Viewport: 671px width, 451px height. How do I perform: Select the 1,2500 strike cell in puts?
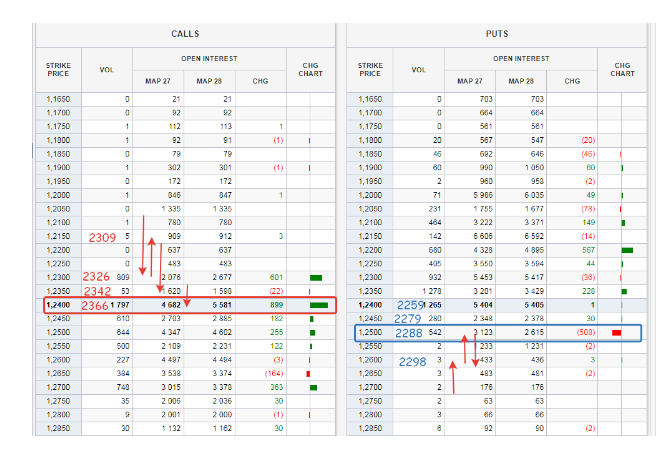pos(371,331)
